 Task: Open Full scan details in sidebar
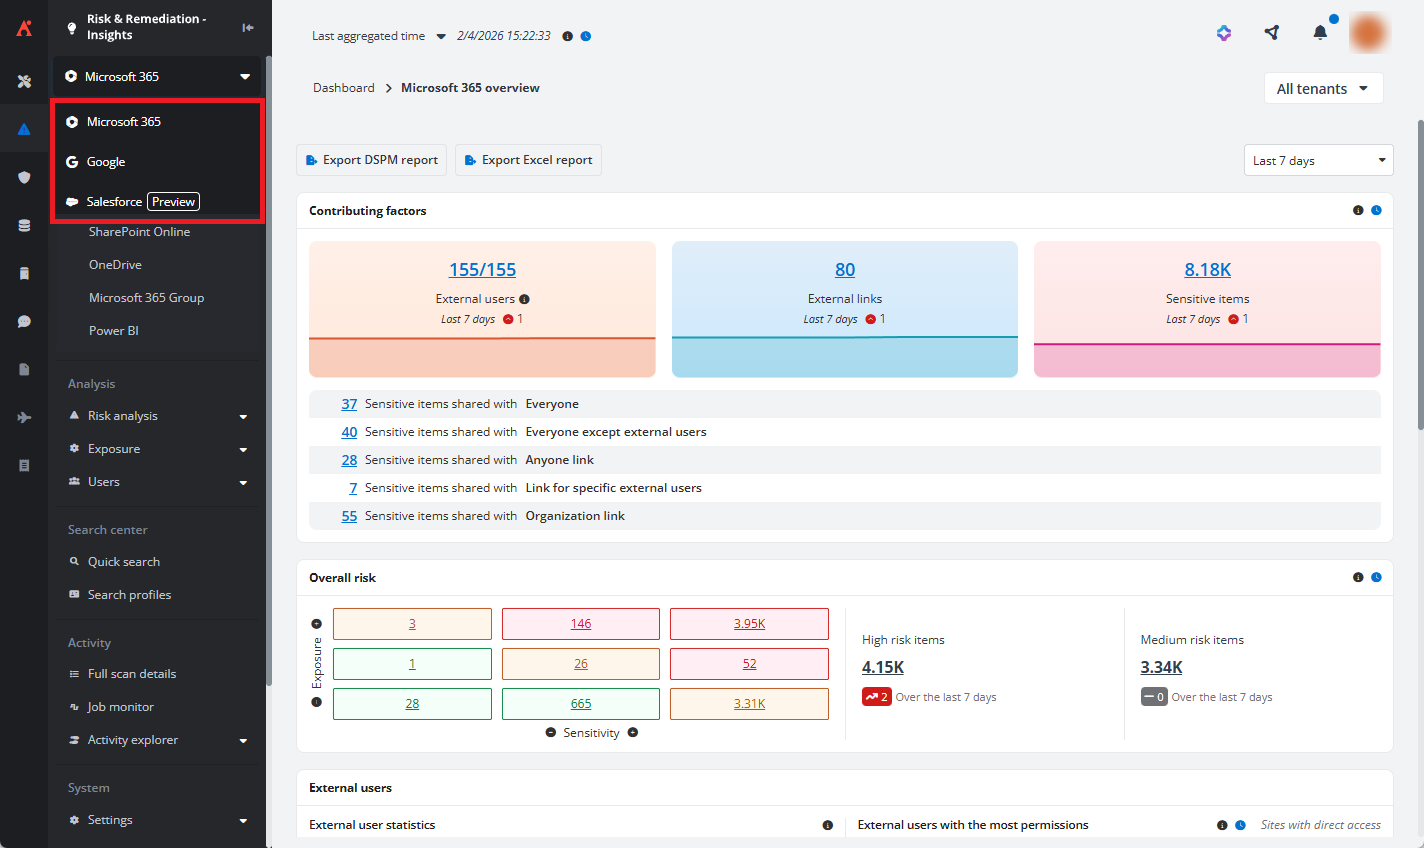[x=131, y=674]
